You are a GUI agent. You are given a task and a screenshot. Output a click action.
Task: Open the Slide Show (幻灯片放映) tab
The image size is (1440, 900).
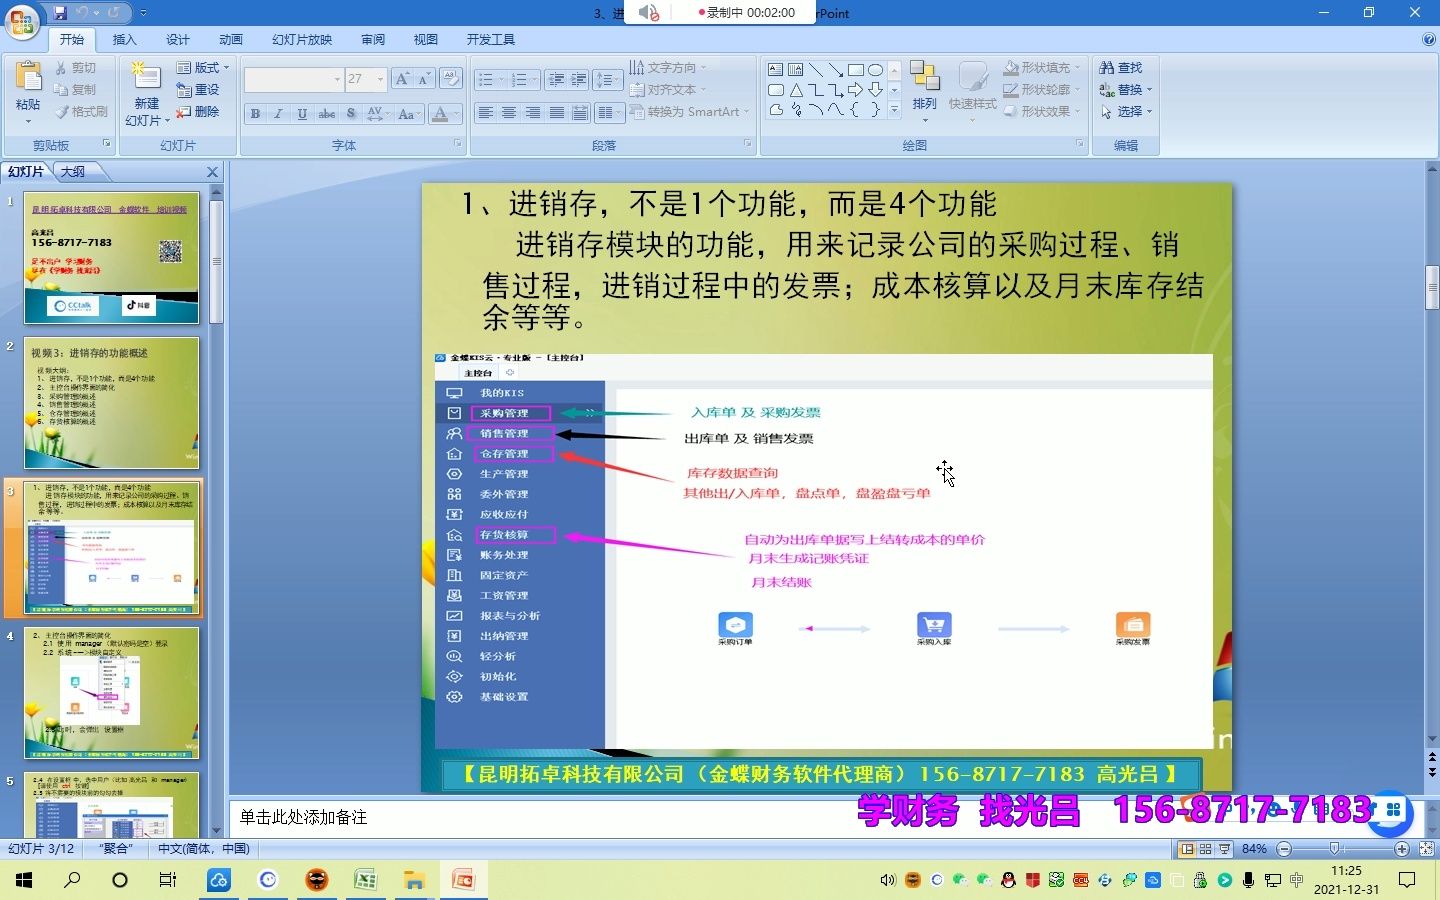pos(302,39)
